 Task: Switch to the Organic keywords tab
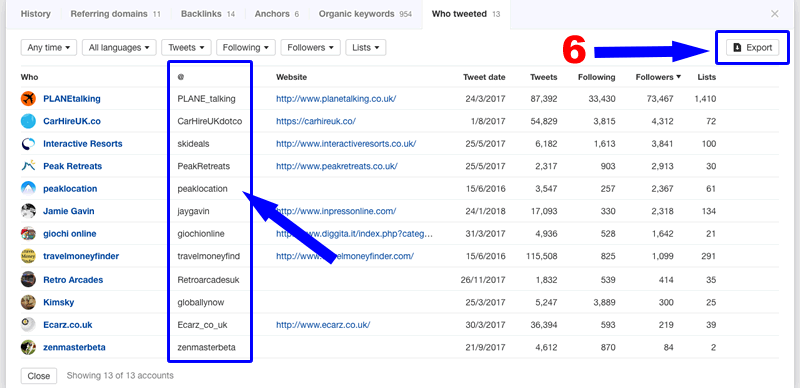[365, 14]
